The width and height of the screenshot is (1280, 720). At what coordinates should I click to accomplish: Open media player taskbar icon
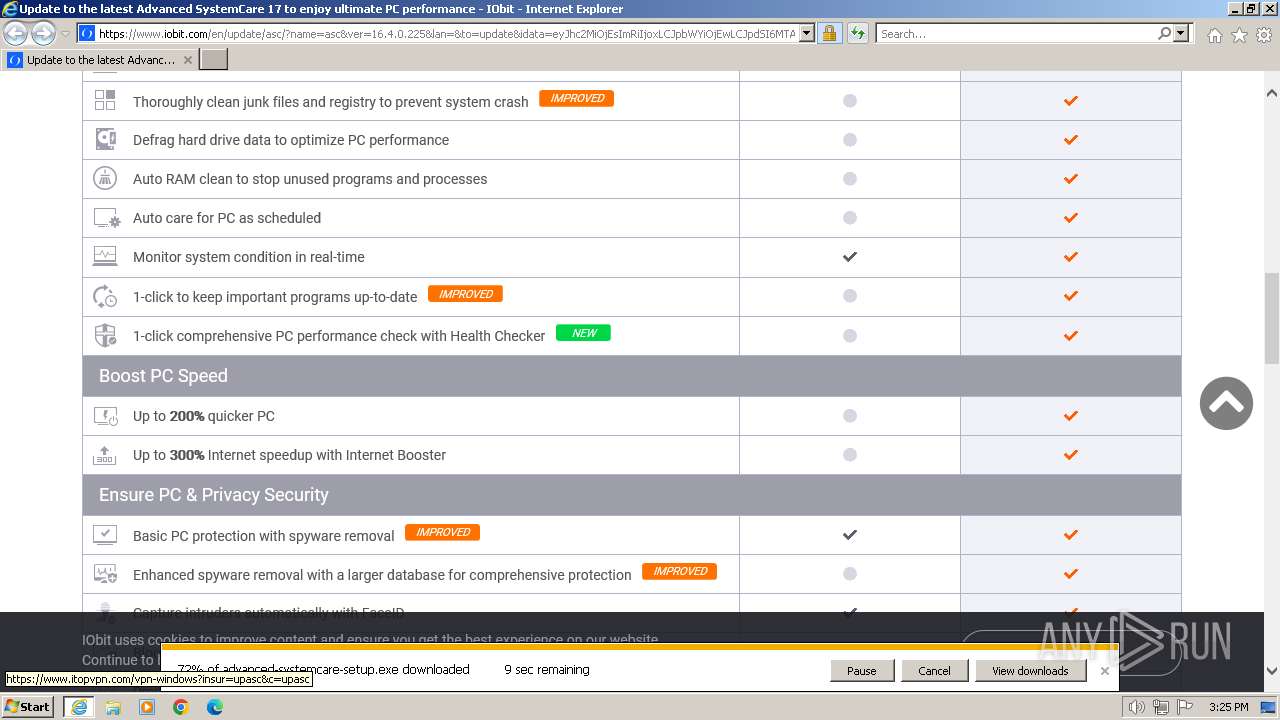(147, 707)
